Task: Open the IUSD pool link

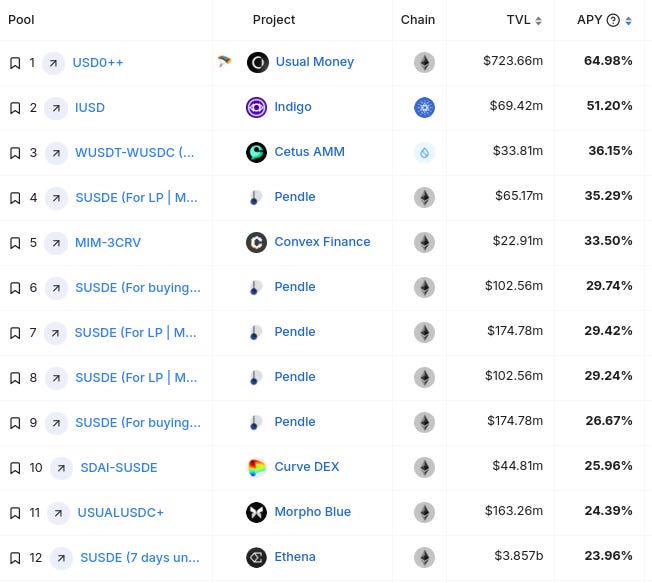Action: (90, 108)
